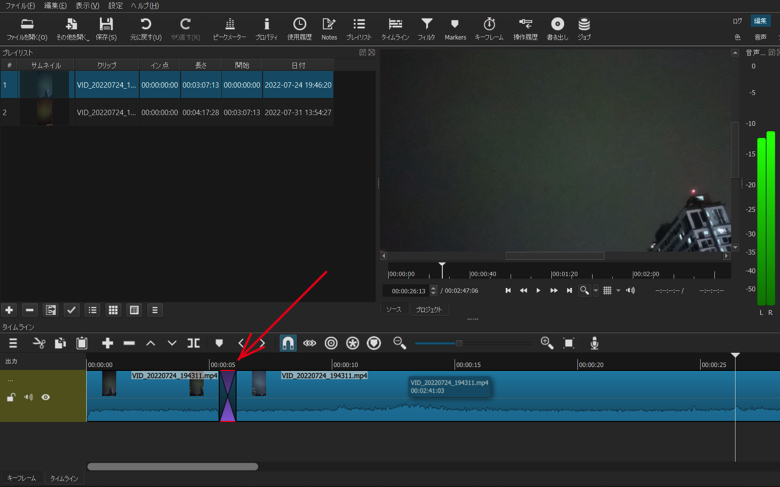Append clip with timeline plus icon
This screenshot has height=487, width=780.
pyautogui.click(x=107, y=343)
